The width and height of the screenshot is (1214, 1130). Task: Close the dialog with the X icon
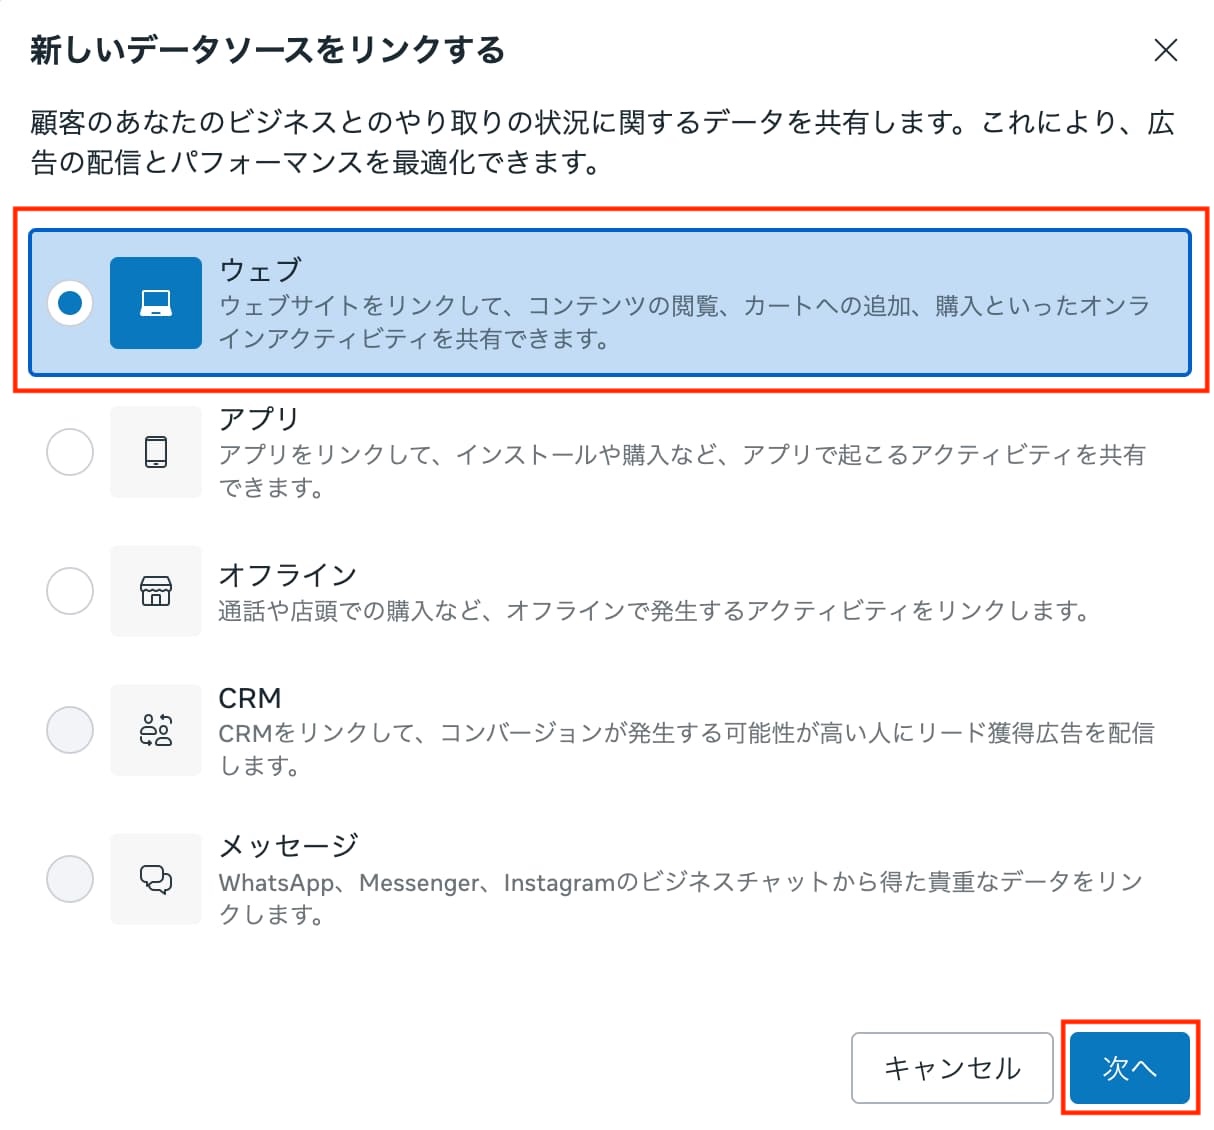pos(1165,50)
